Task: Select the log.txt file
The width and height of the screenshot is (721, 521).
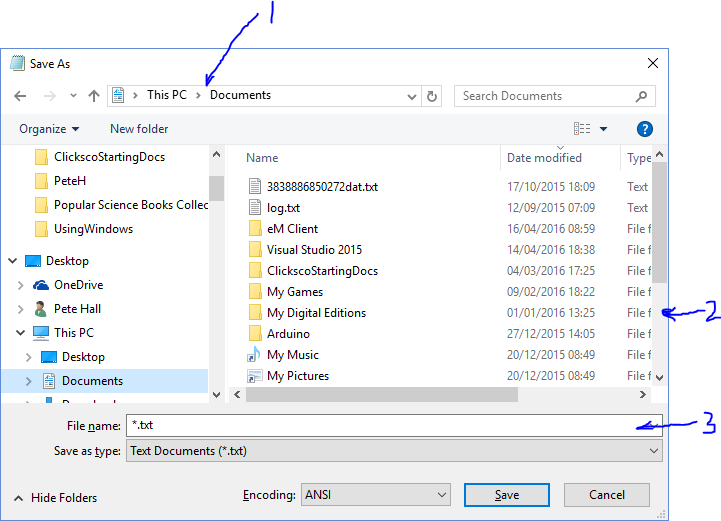Action: pyautogui.click(x=283, y=208)
